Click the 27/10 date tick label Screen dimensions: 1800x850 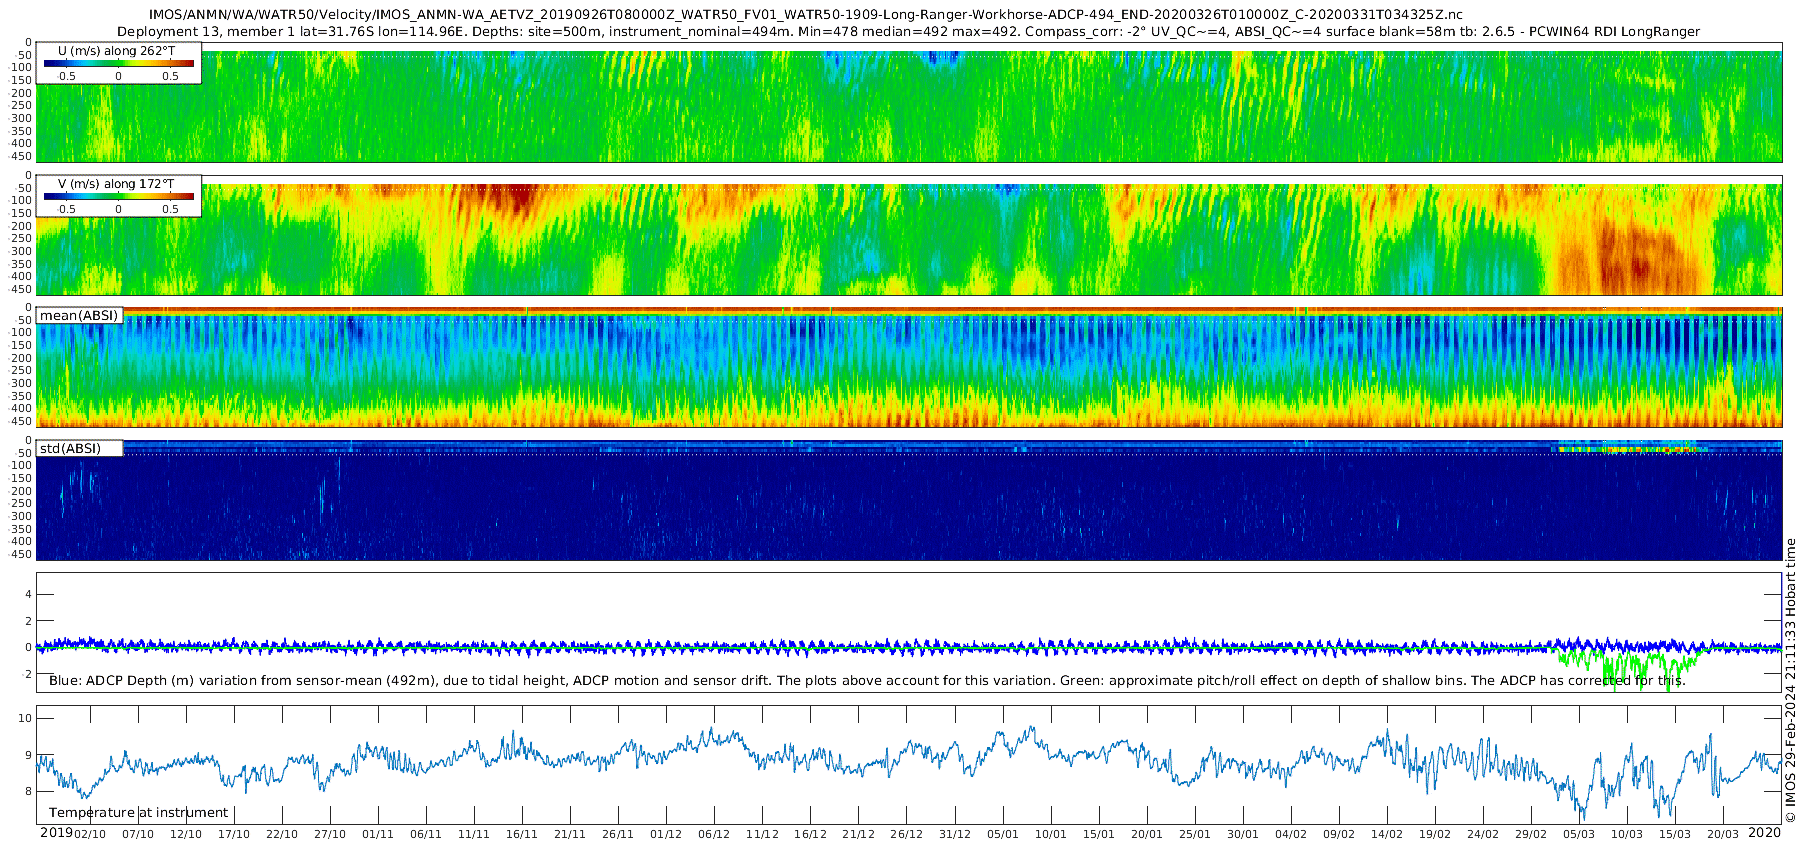tap(330, 834)
